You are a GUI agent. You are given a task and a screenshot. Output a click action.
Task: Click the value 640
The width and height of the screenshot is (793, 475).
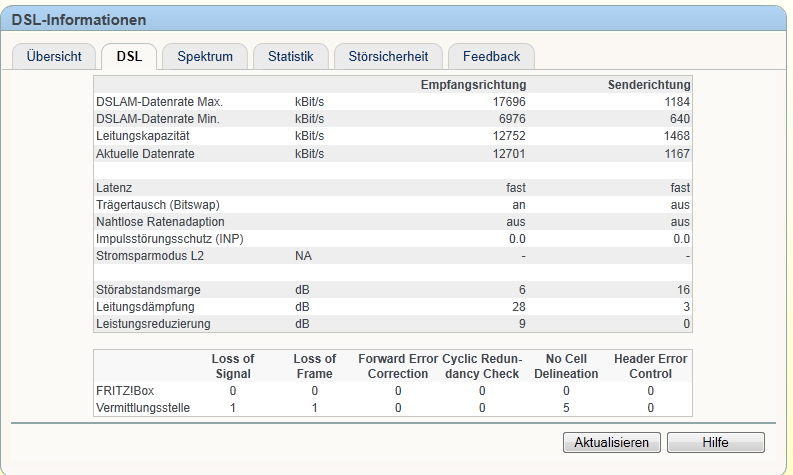point(680,119)
